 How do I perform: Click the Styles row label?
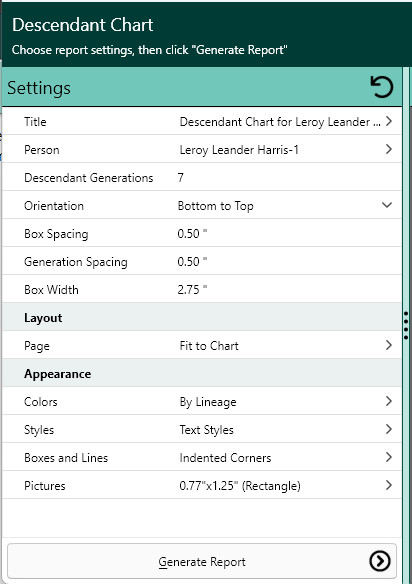click(39, 430)
